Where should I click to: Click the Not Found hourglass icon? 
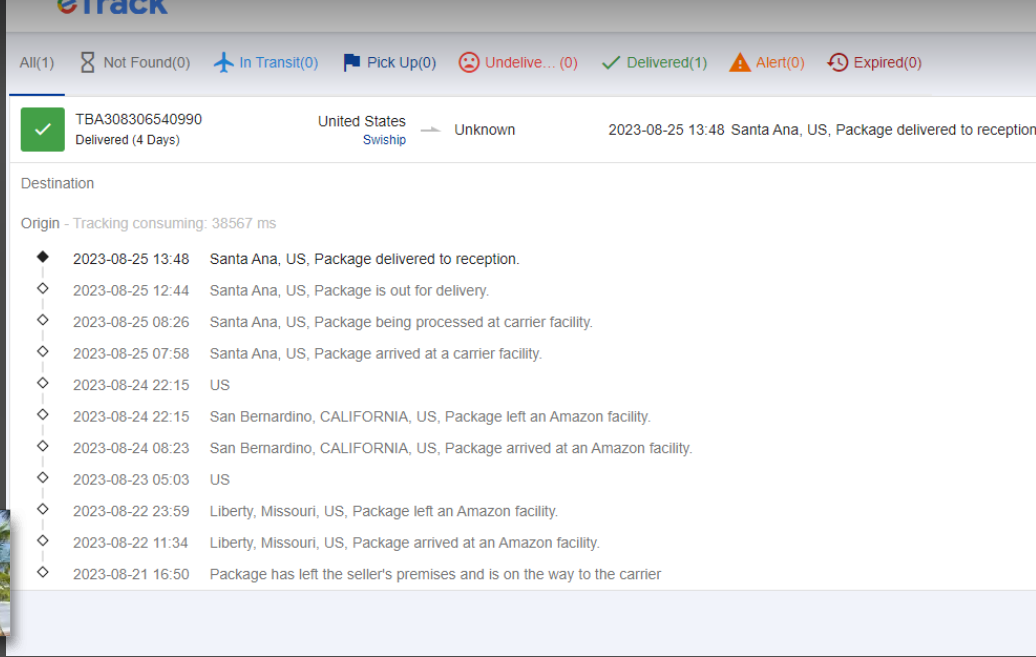(x=87, y=63)
